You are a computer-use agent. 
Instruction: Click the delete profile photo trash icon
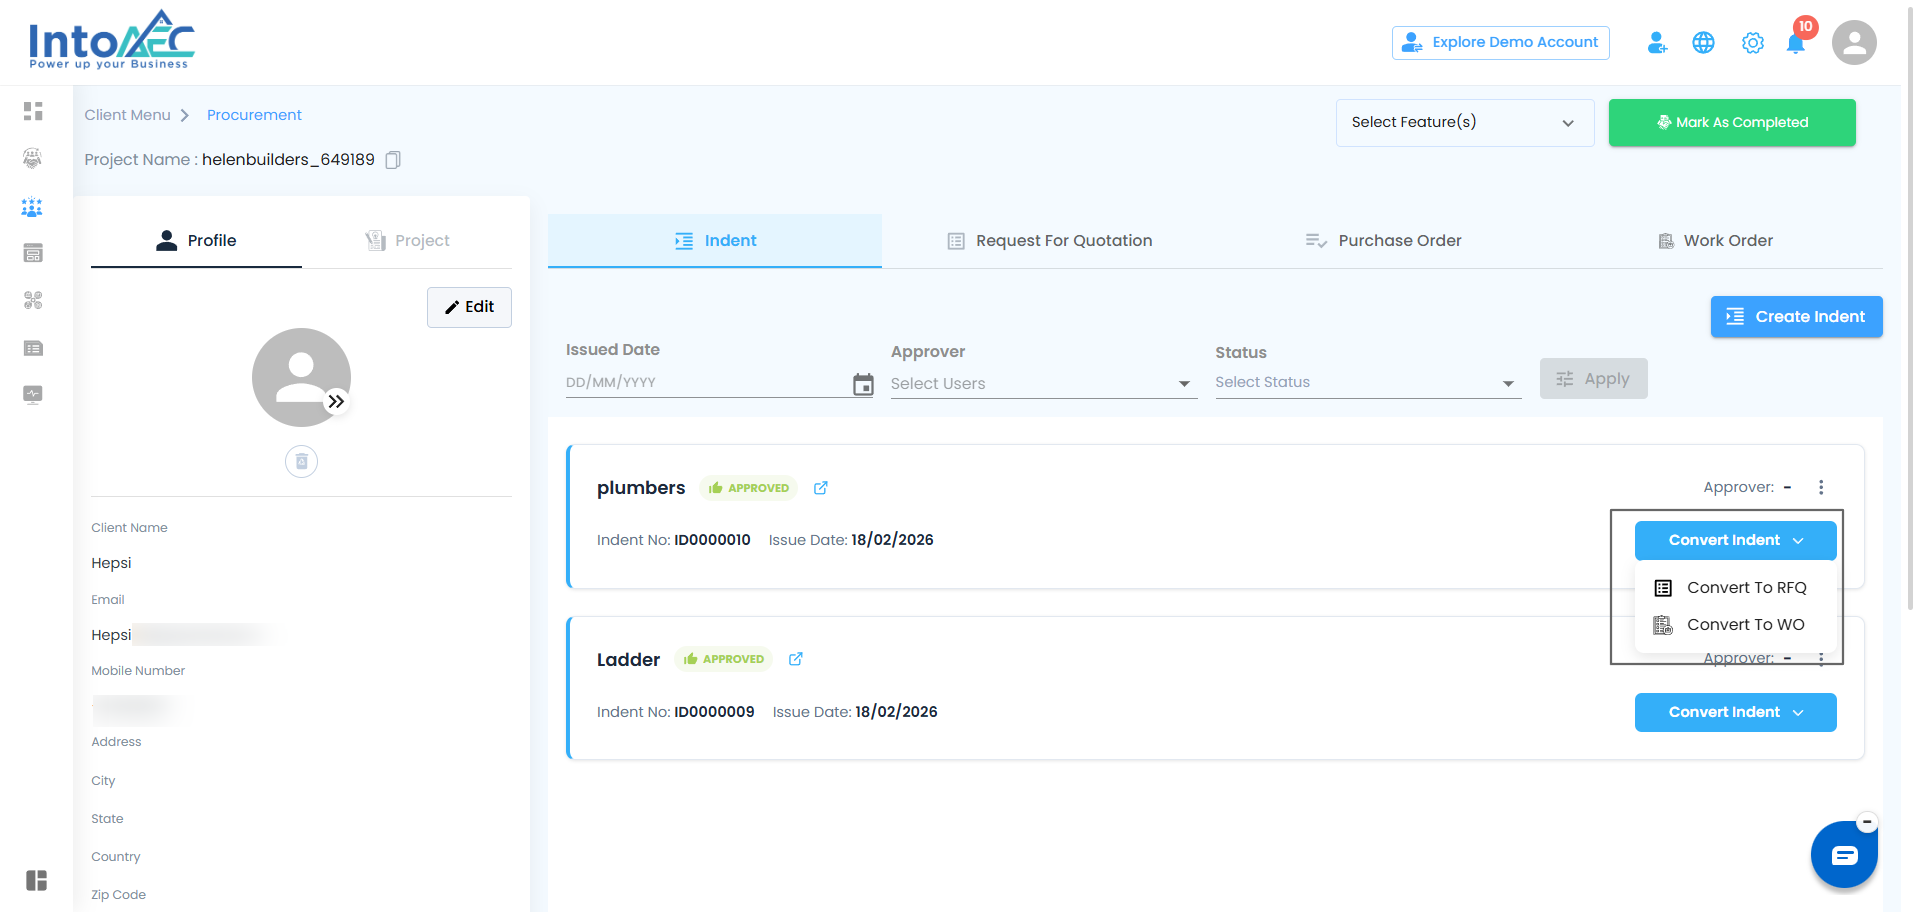tap(301, 461)
